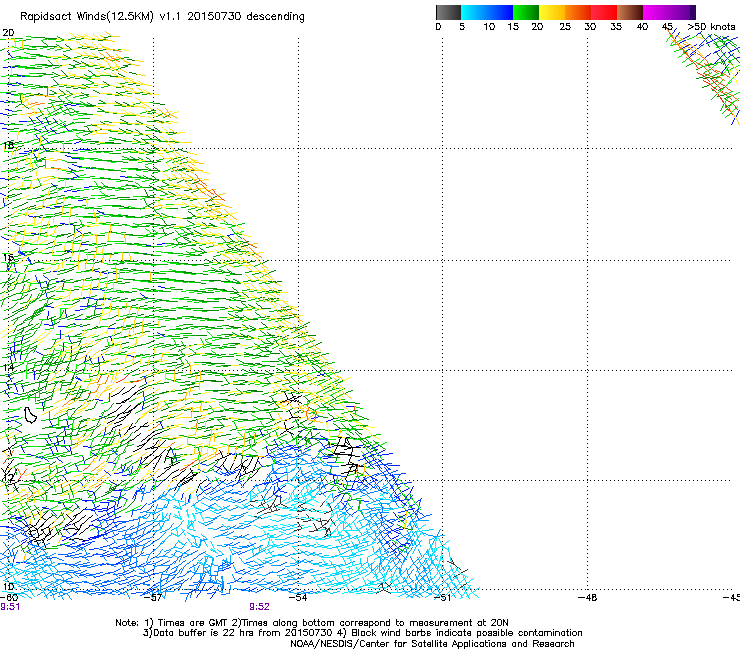Viewport: 740px width, 650px height.
Task: Click the purple '9:52' time stamp
Action: pos(260,607)
